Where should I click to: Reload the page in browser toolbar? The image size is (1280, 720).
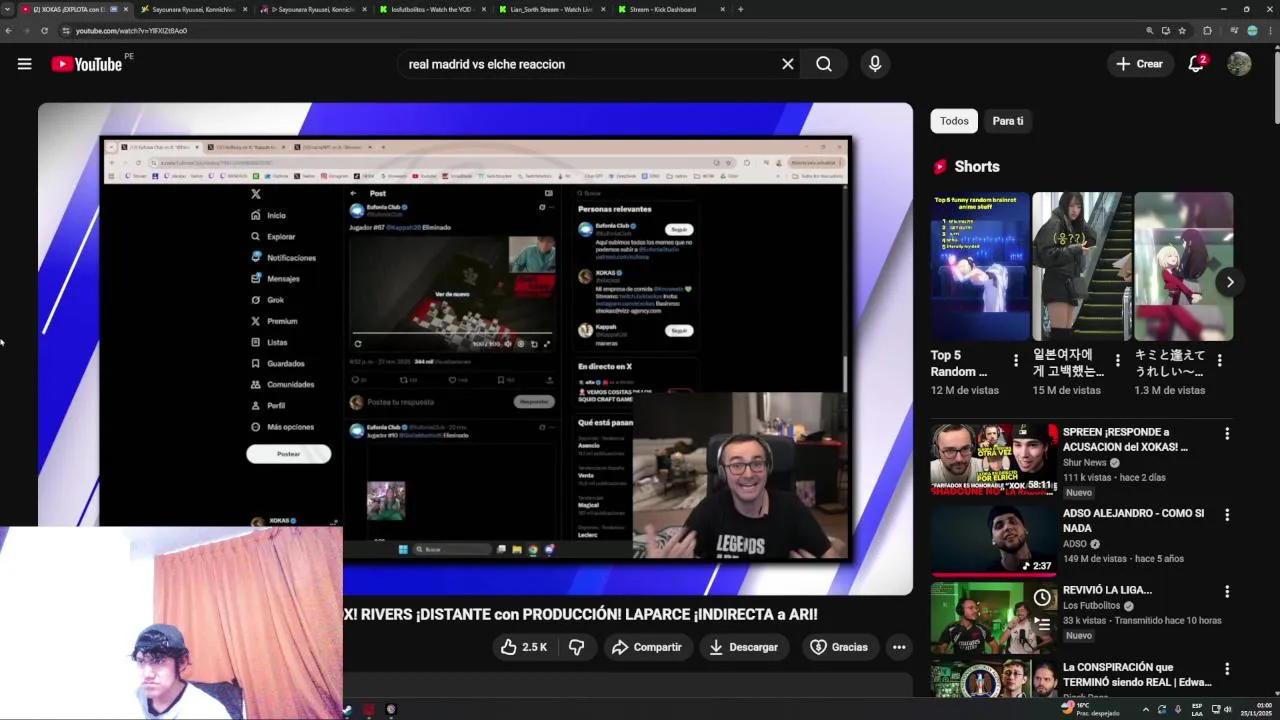click(x=44, y=31)
